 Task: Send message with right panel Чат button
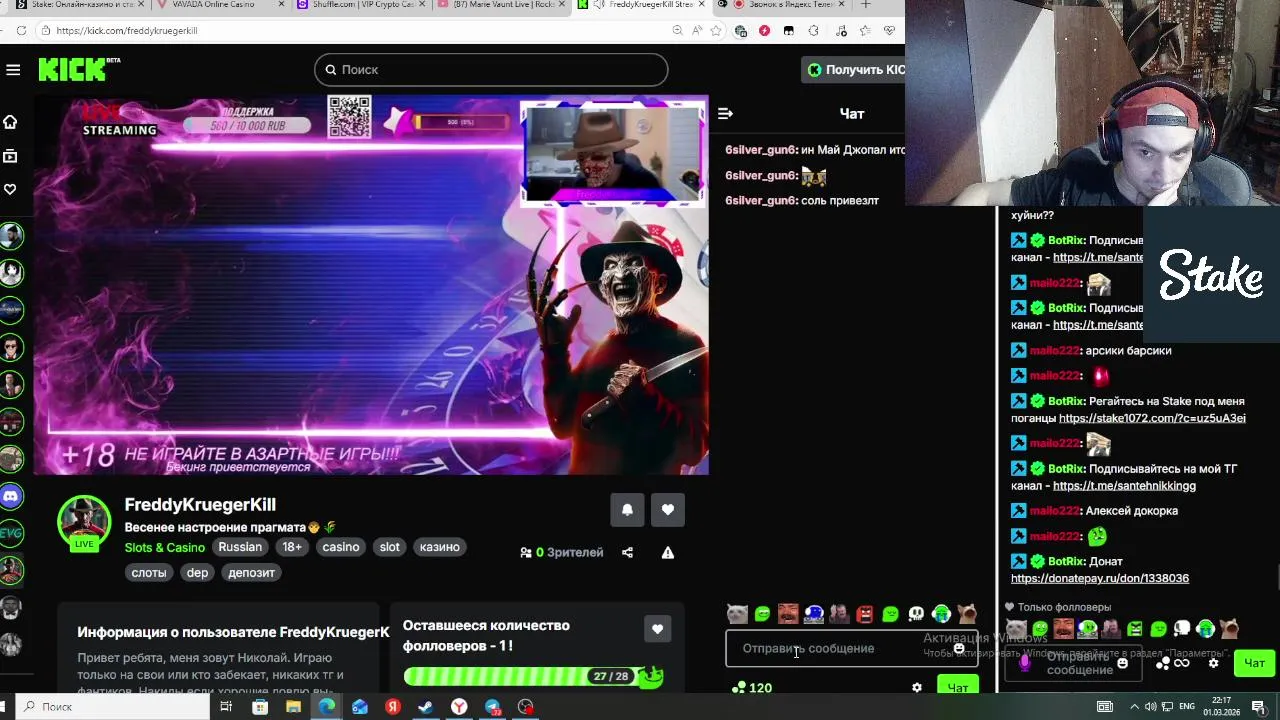tap(1254, 663)
